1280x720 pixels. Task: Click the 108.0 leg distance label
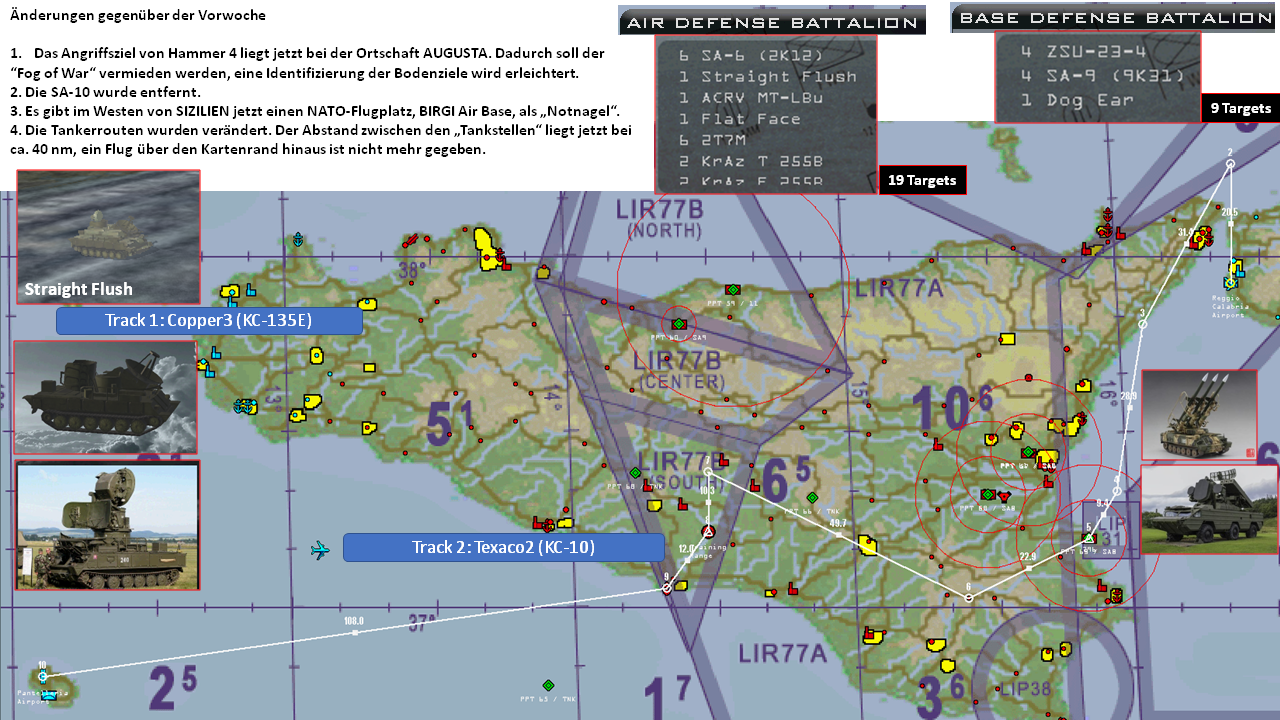353,621
